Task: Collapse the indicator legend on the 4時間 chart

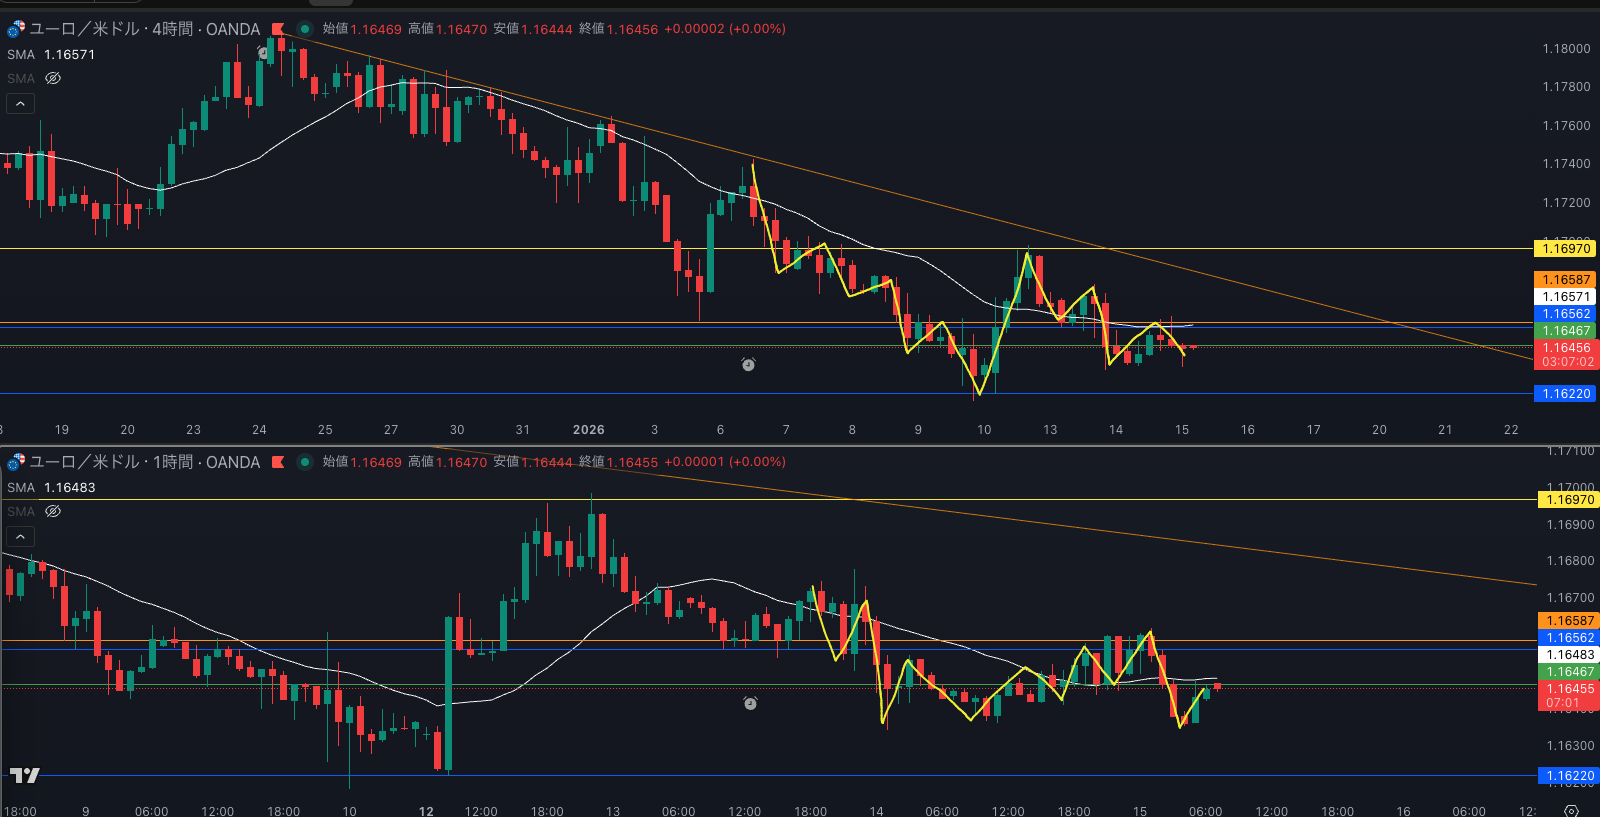Action: pos(20,103)
